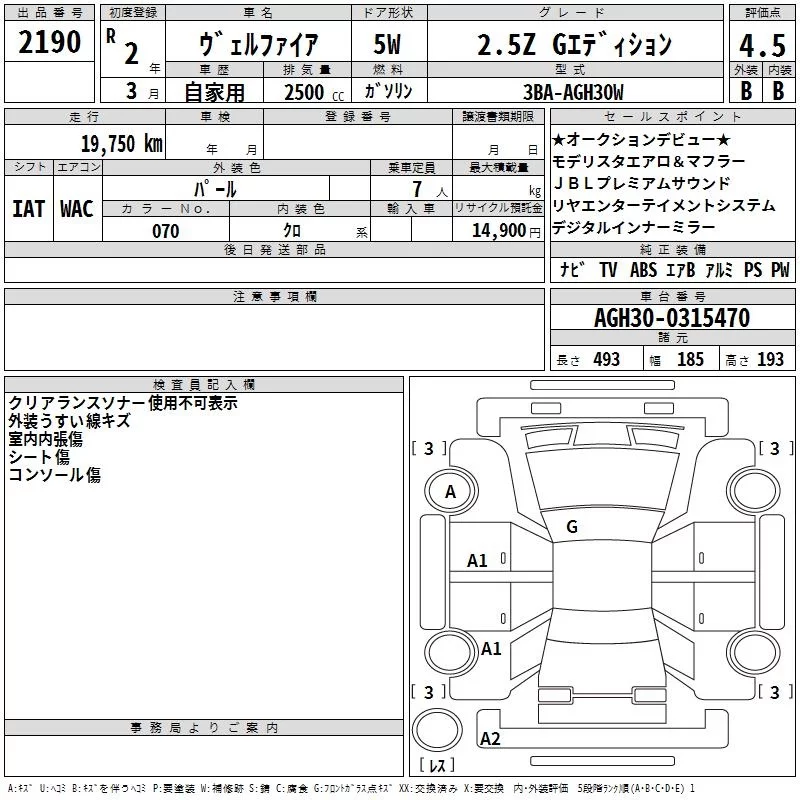Select exterior color パール
800x800 pixels.
pos(215,189)
